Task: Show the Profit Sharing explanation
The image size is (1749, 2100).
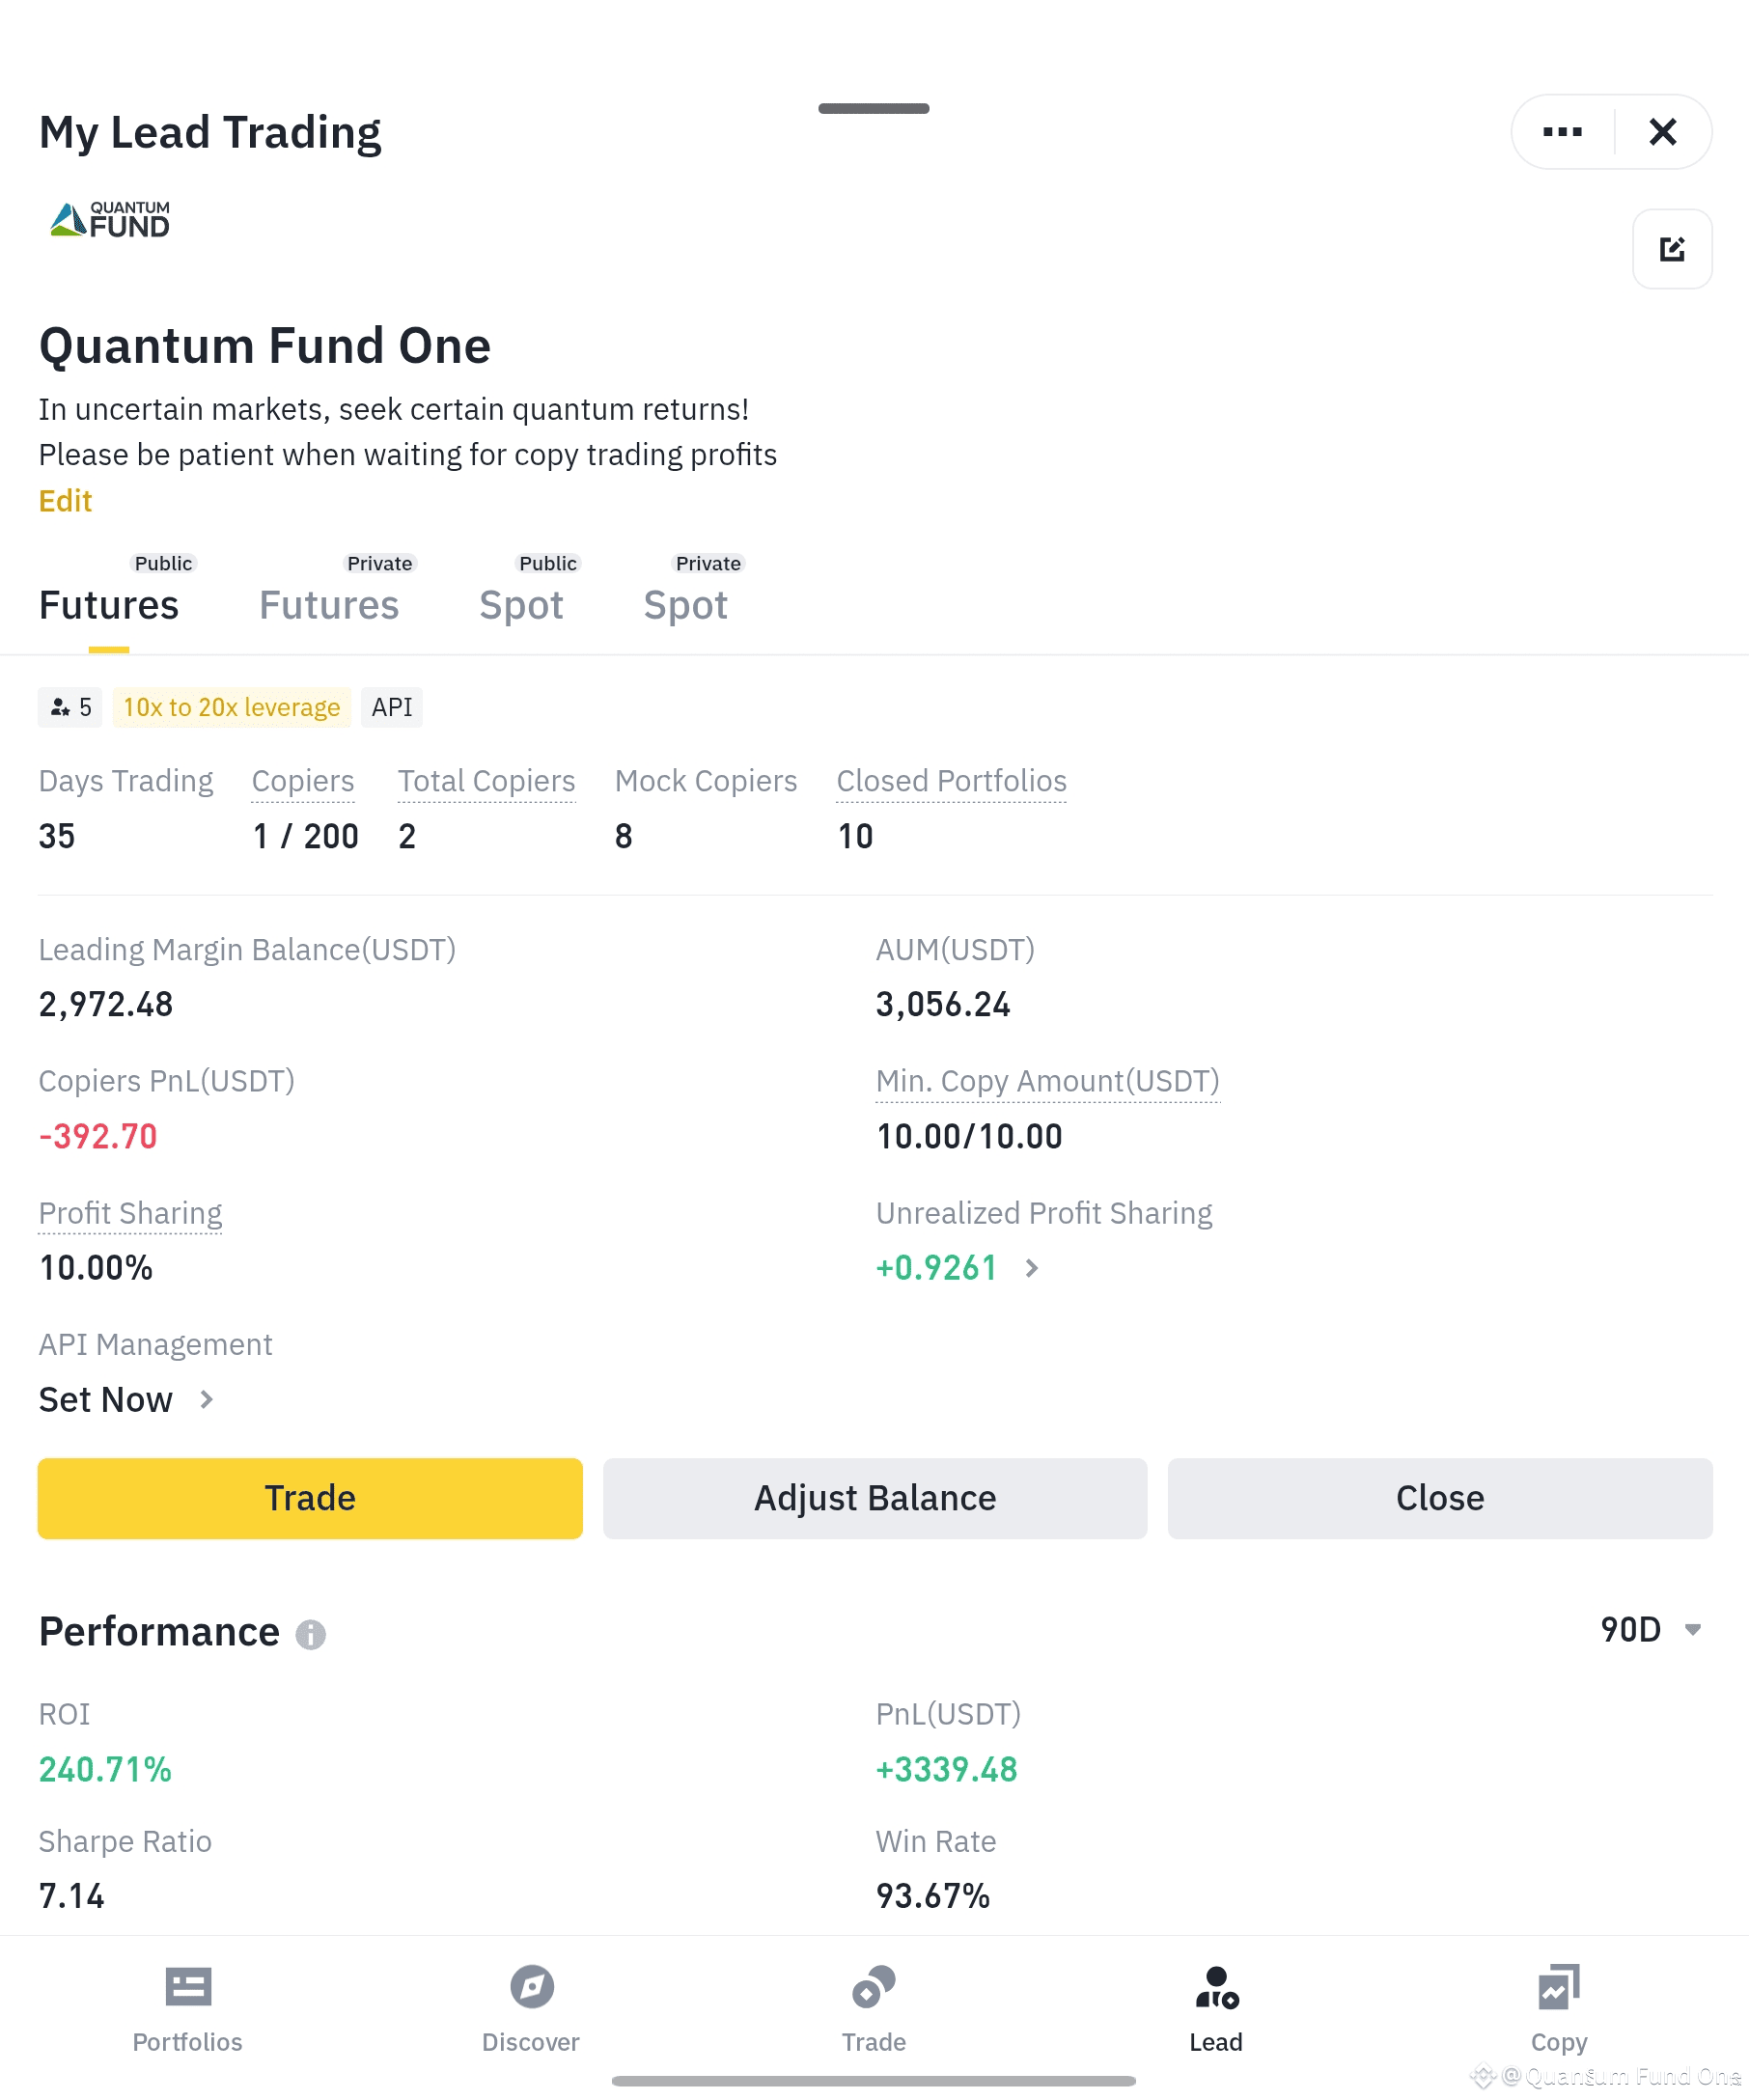Action: coord(130,1213)
